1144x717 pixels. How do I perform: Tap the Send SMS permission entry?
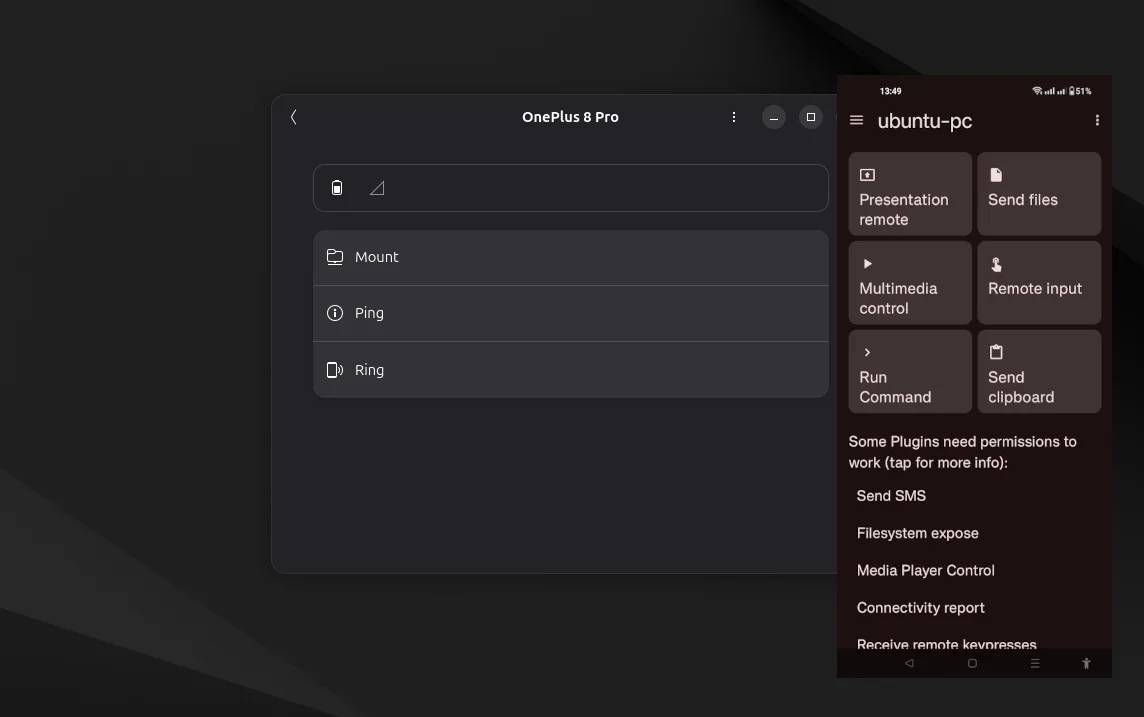click(x=891, y=495)
